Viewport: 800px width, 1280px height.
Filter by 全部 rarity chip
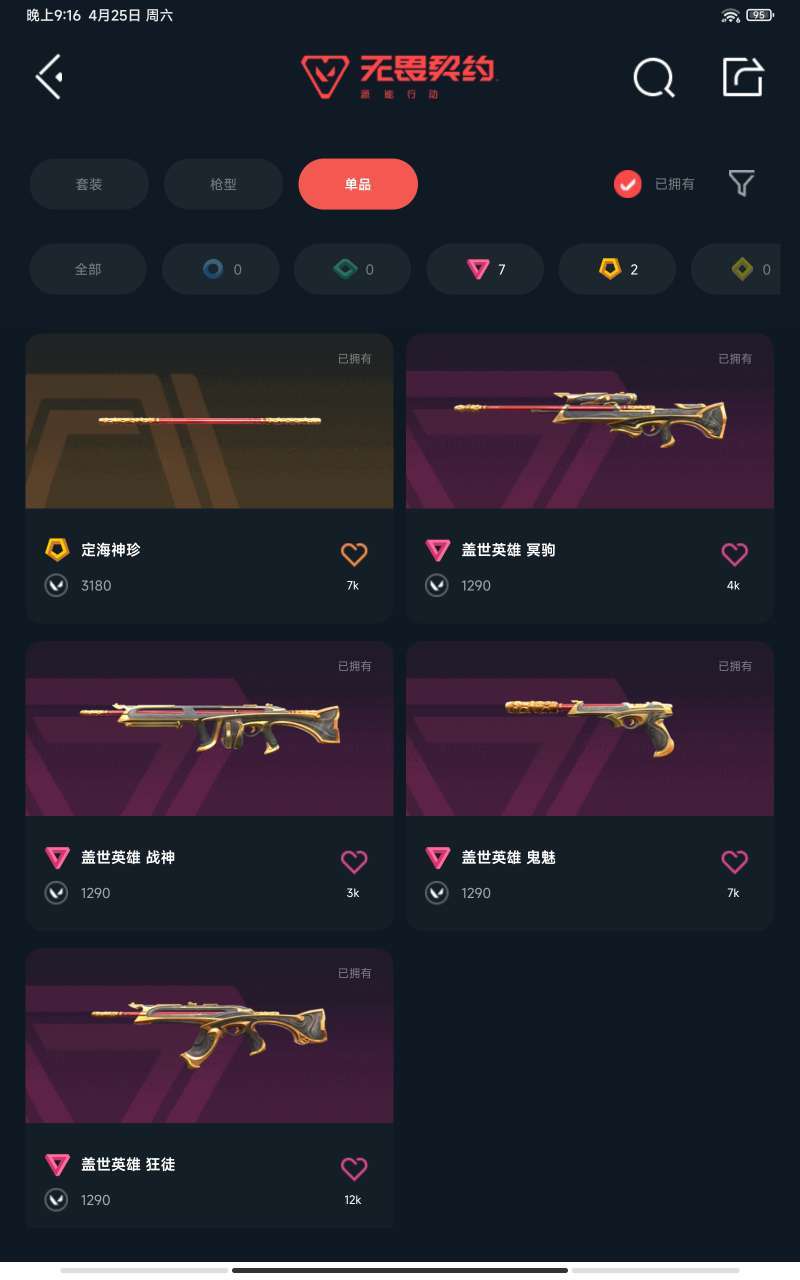88,269
